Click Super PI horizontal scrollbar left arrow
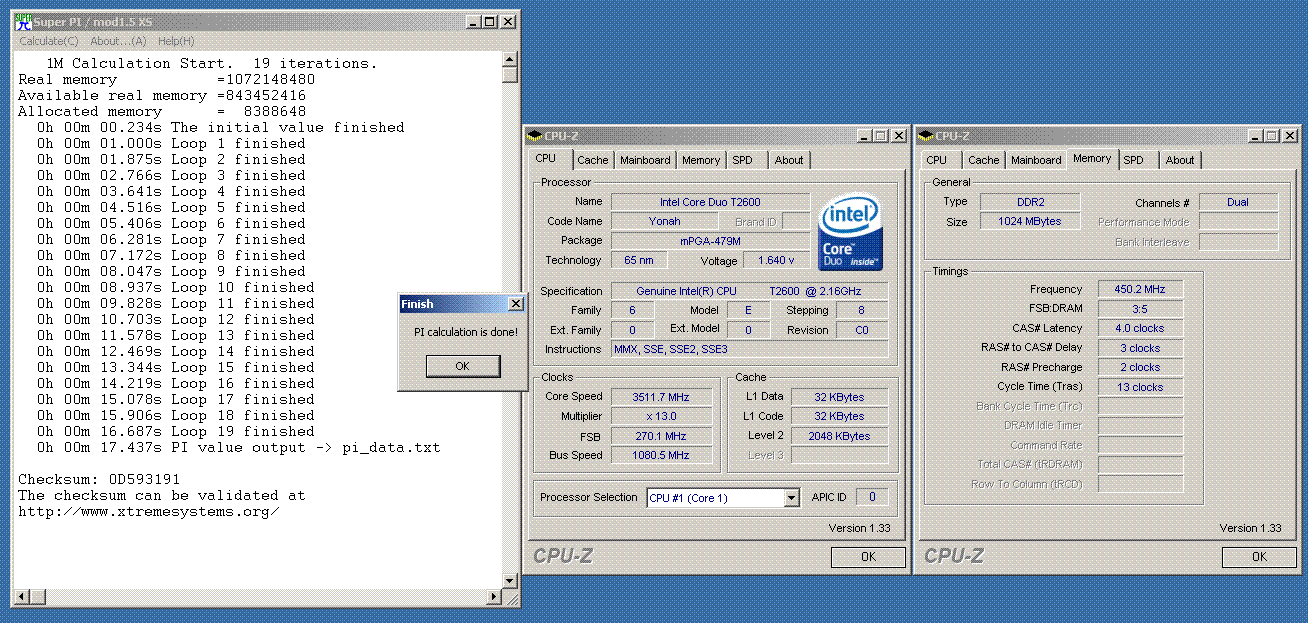 coord(22,597)
